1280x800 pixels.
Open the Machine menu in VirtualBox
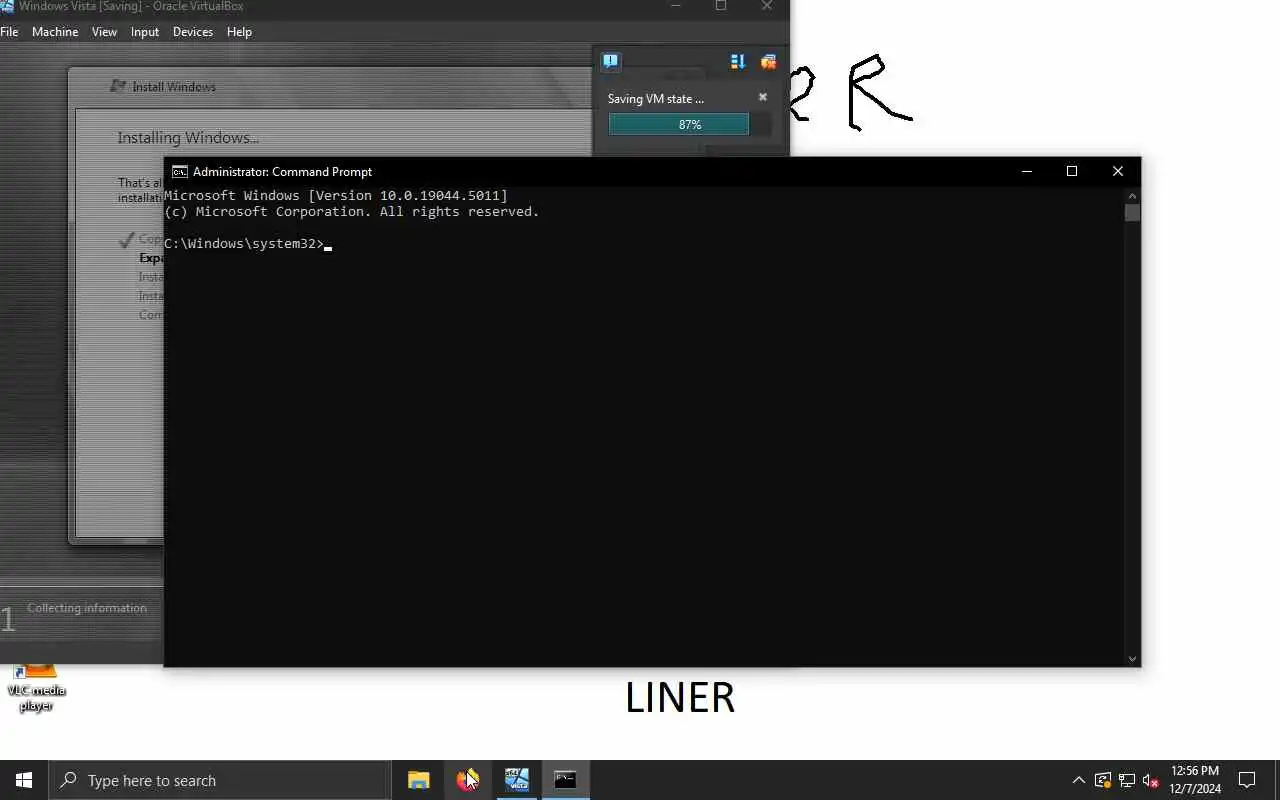pos(55,32)
